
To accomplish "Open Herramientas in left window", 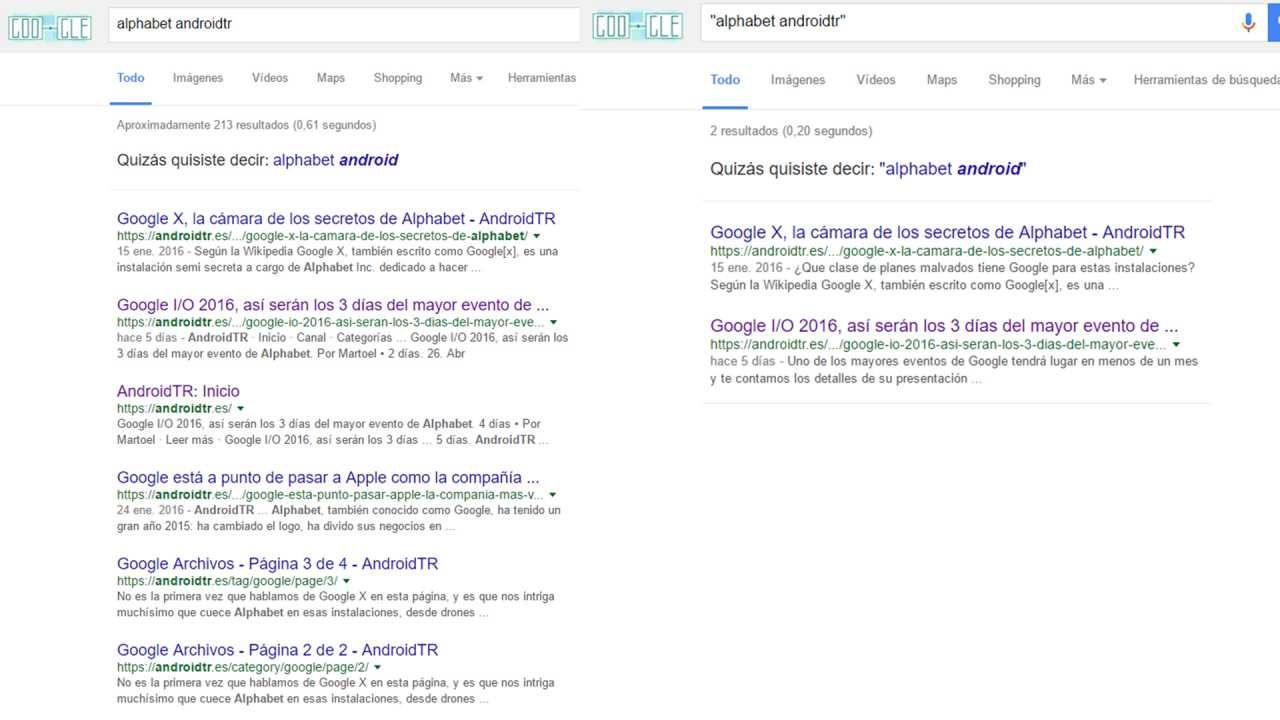I will point(542,78).
